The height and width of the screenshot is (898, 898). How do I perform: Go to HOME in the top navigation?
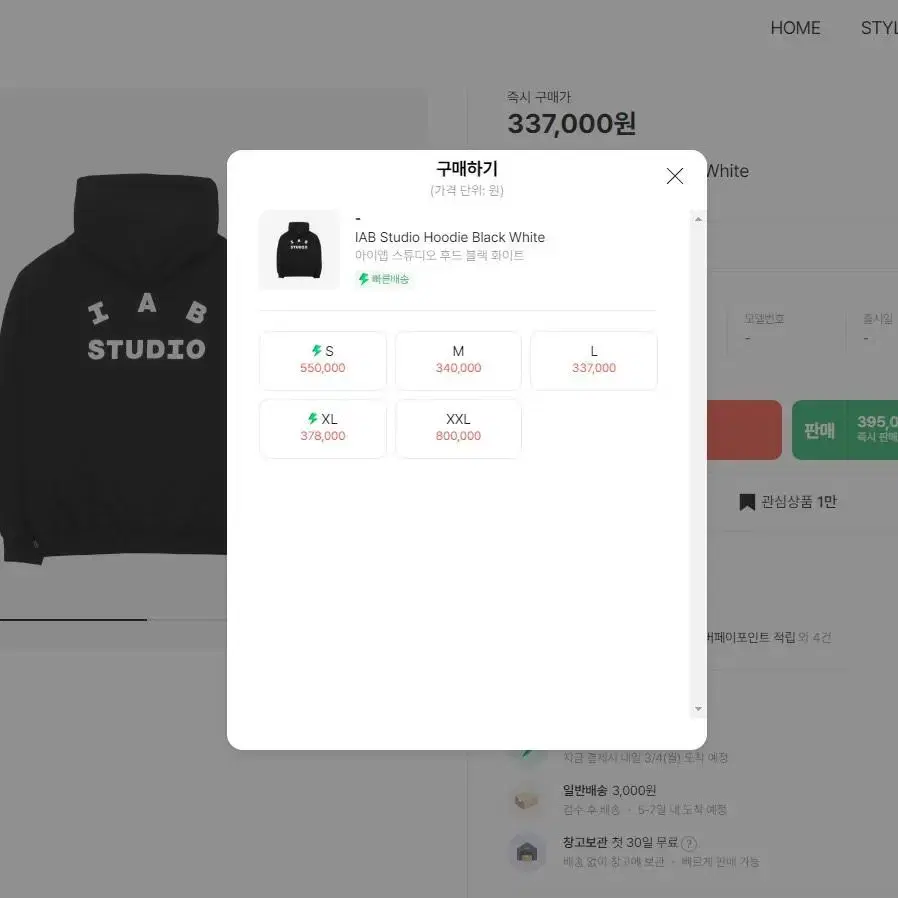point(795,28)
